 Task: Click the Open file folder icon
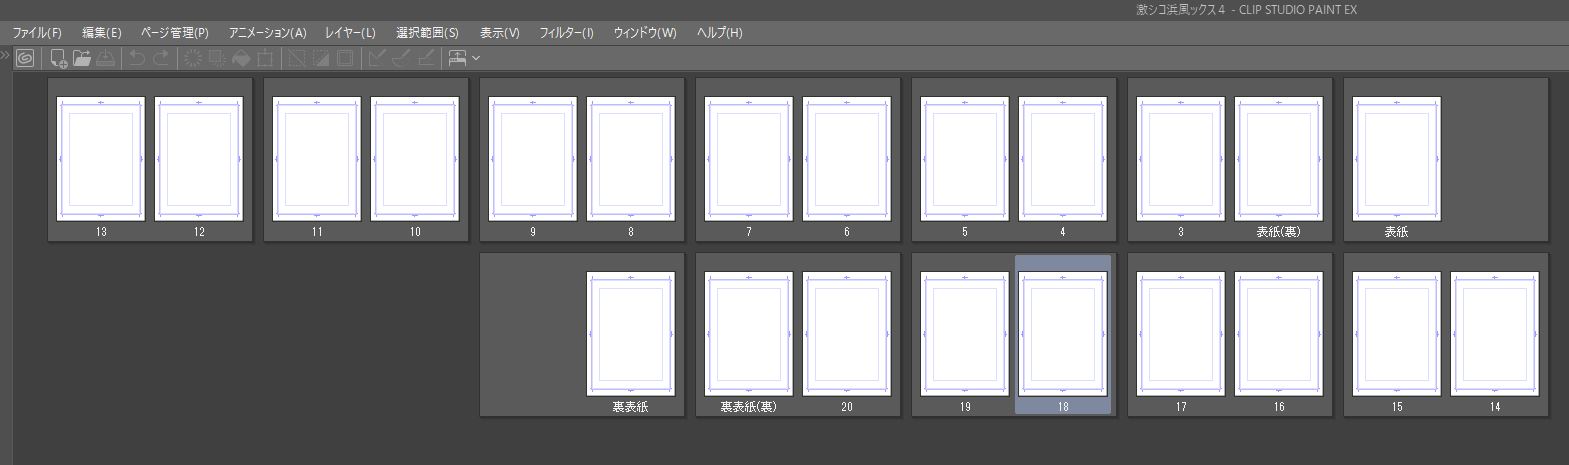(82, 58)
